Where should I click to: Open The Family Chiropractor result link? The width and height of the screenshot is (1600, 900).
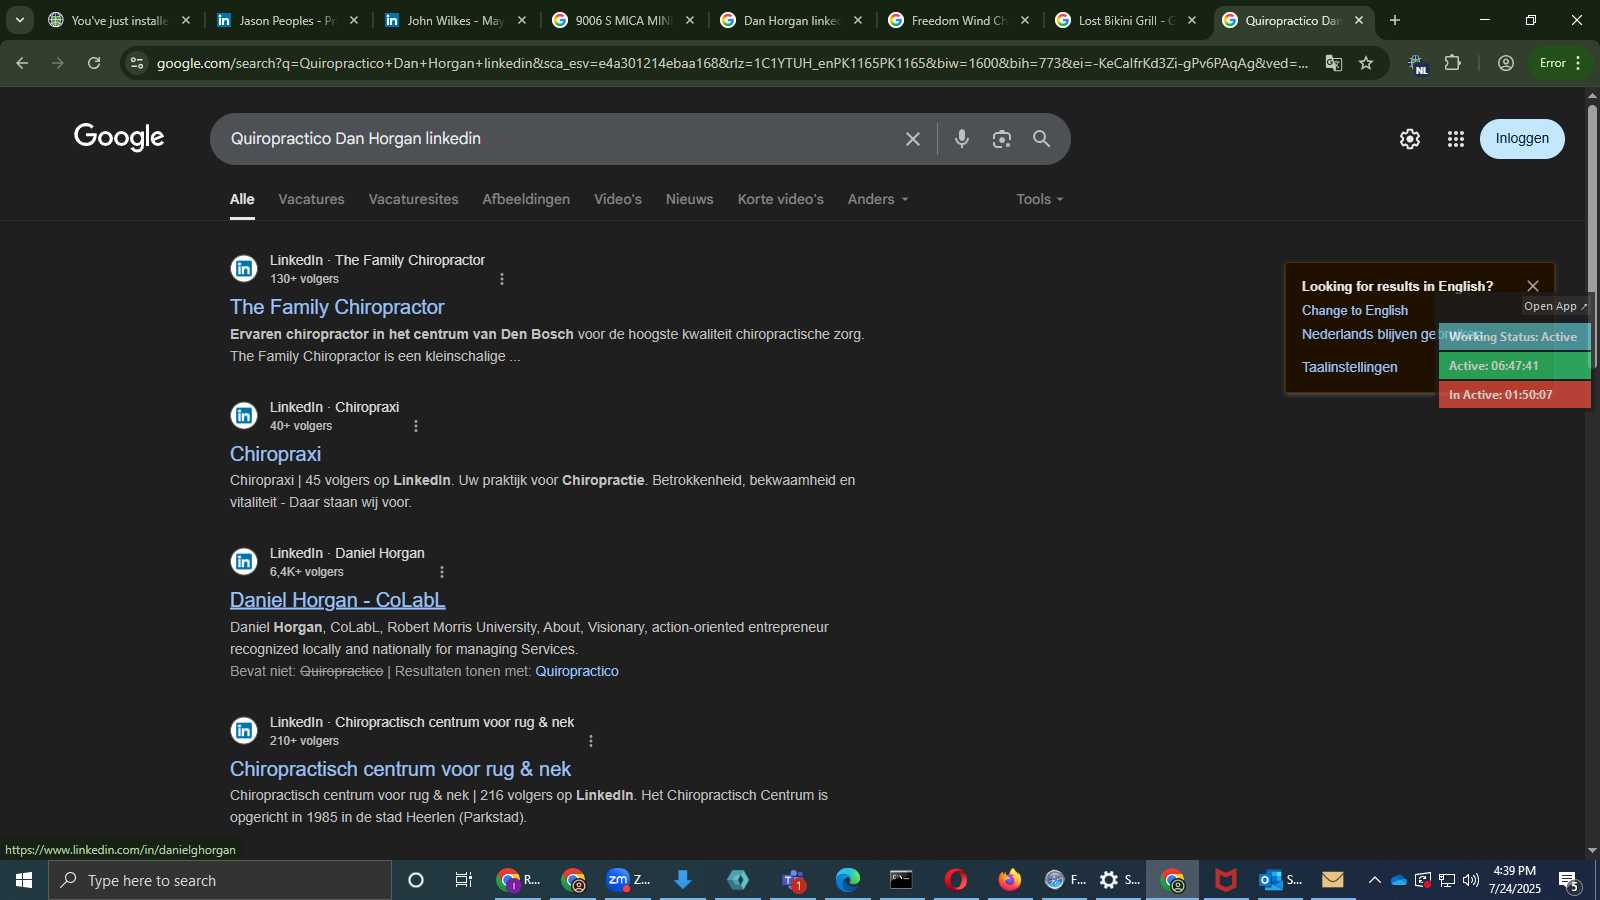tap(337, 307)
